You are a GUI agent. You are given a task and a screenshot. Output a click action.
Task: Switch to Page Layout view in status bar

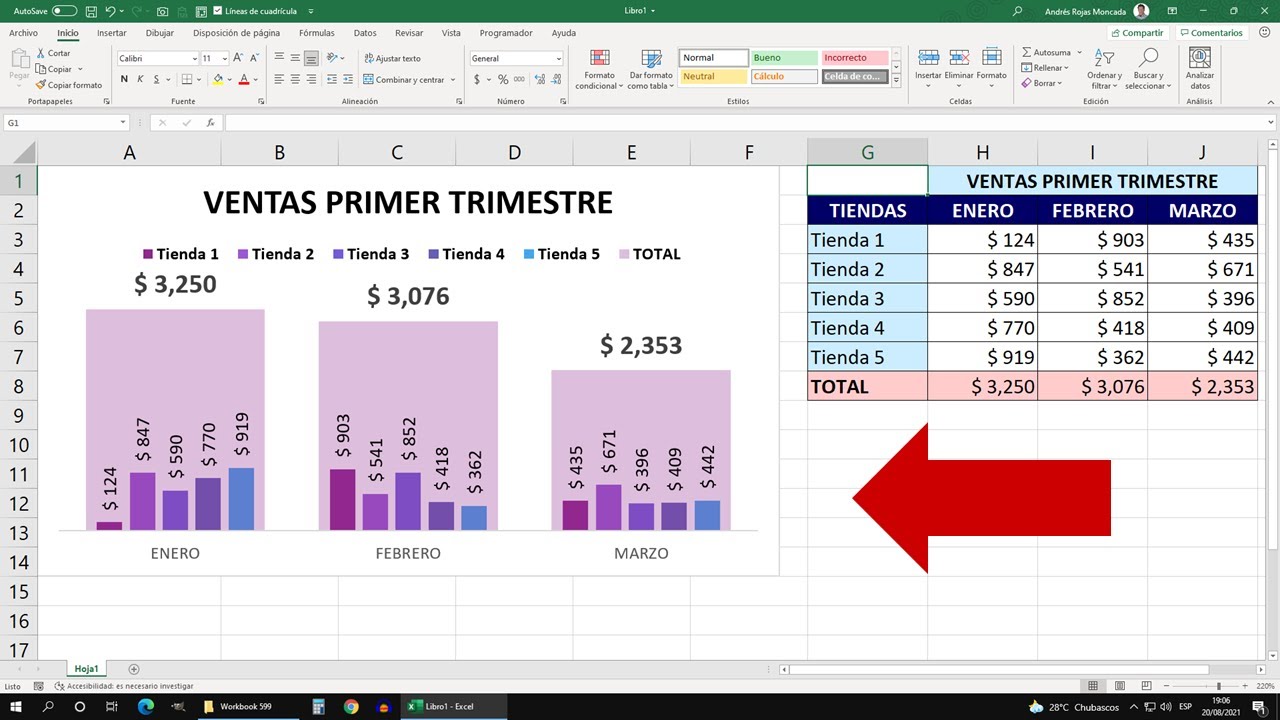(x=1119, y=686)
